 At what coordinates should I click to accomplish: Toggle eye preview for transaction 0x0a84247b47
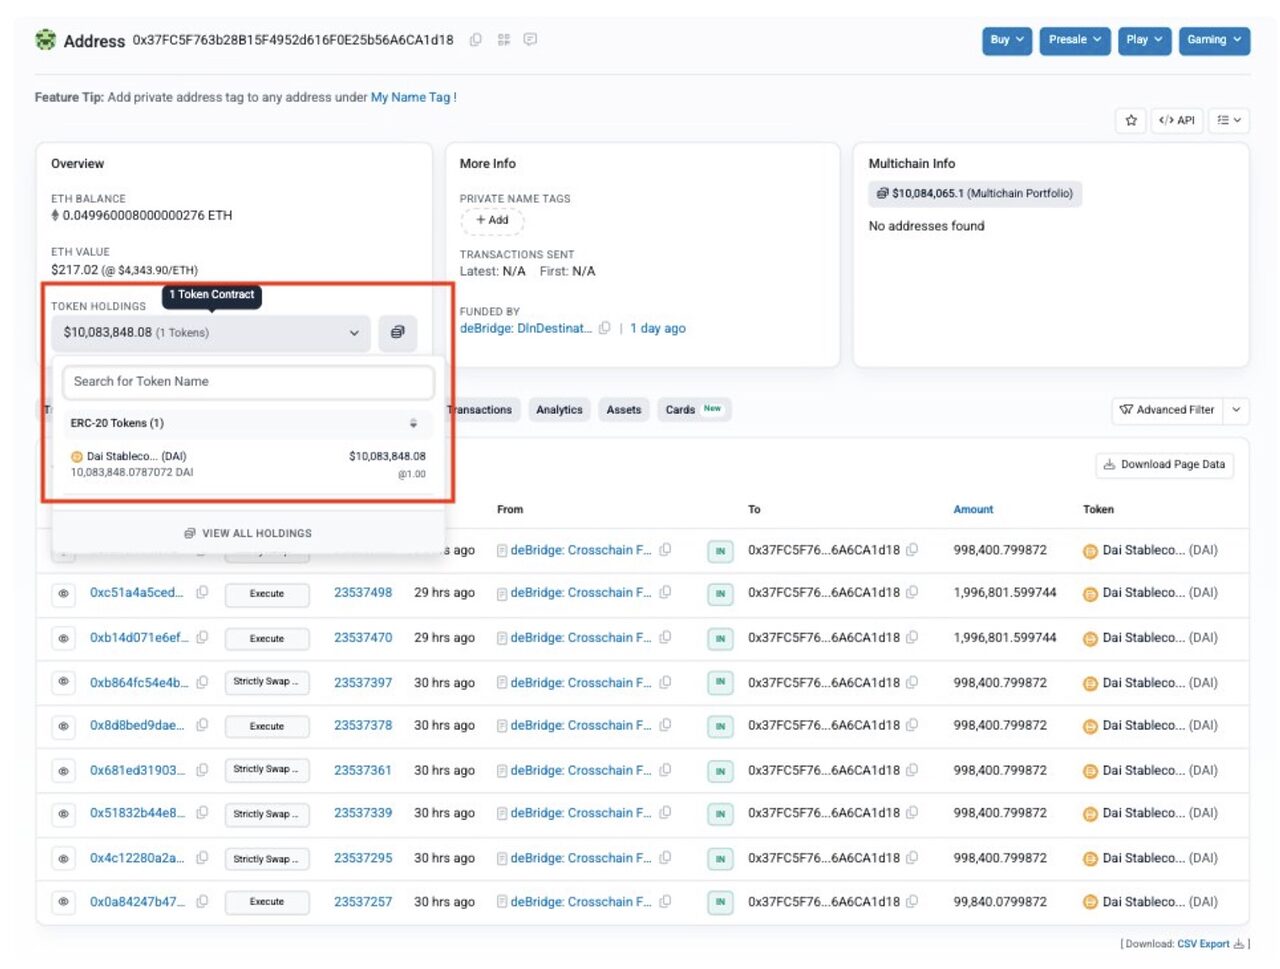[64, 902]
